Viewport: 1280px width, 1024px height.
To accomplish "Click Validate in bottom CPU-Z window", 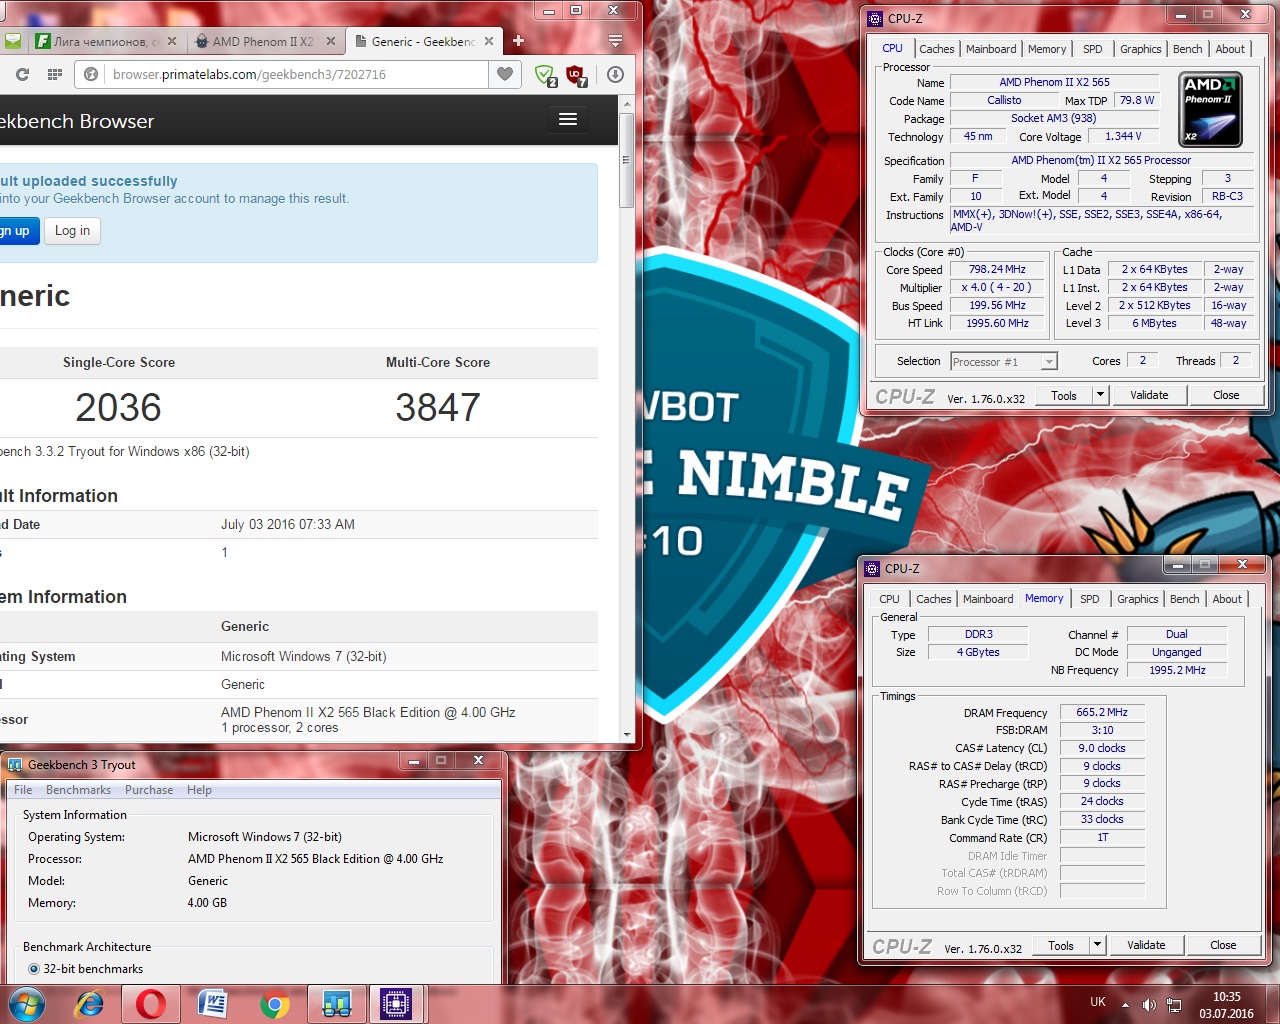I will pos(1146,945).
